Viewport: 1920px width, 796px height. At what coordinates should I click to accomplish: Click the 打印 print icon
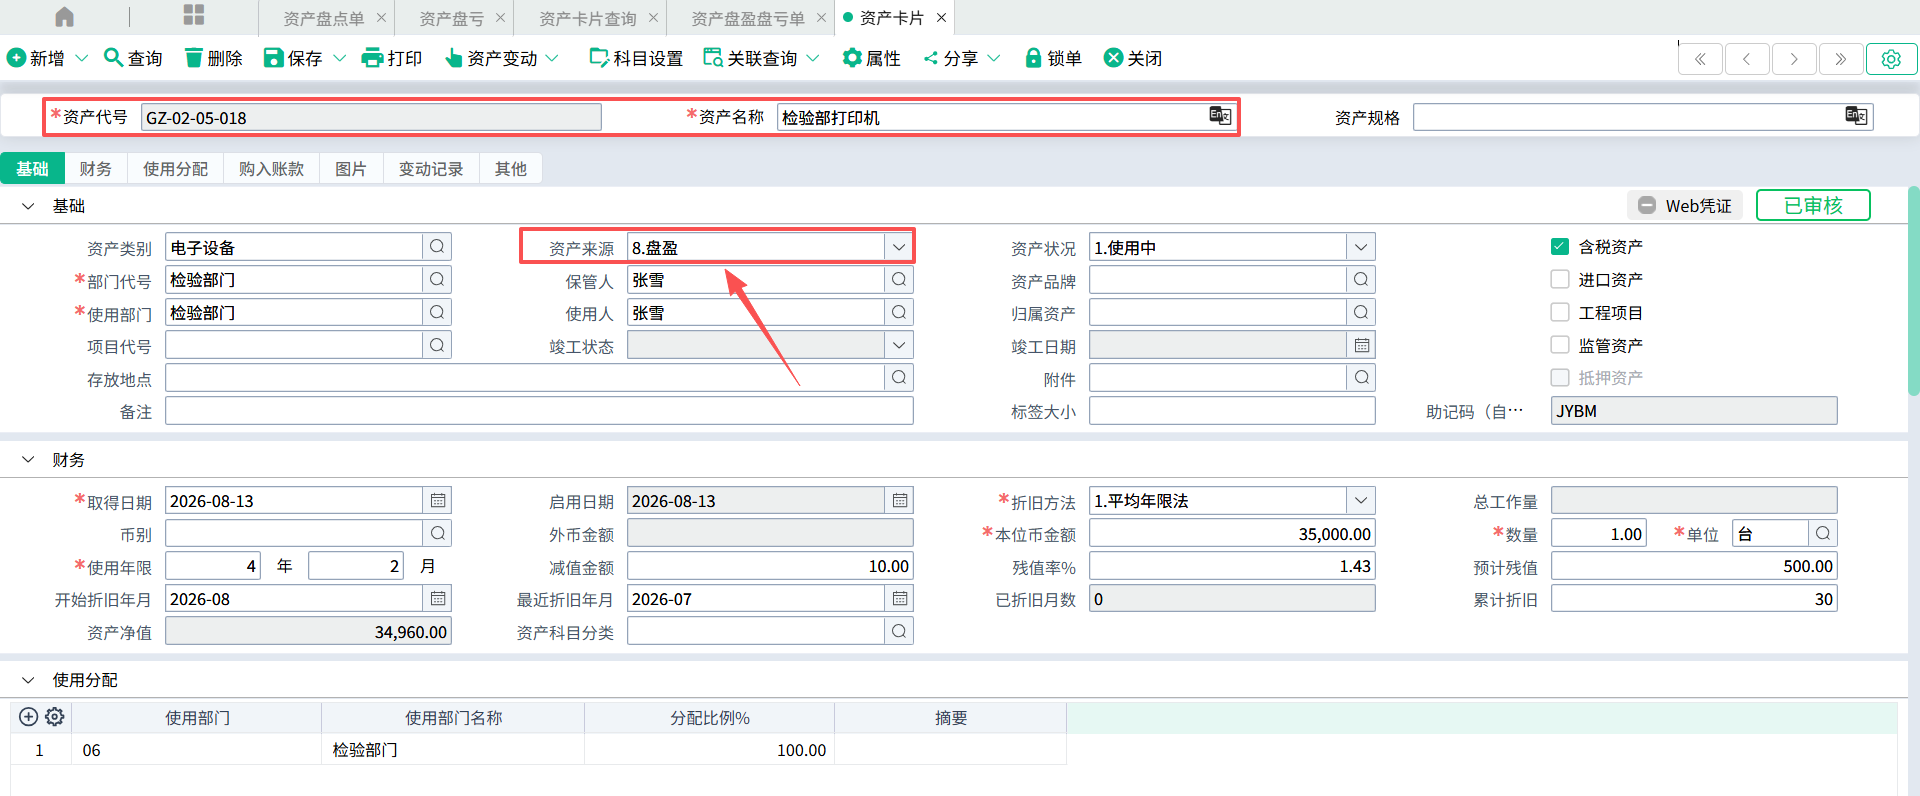pos(372,58)
